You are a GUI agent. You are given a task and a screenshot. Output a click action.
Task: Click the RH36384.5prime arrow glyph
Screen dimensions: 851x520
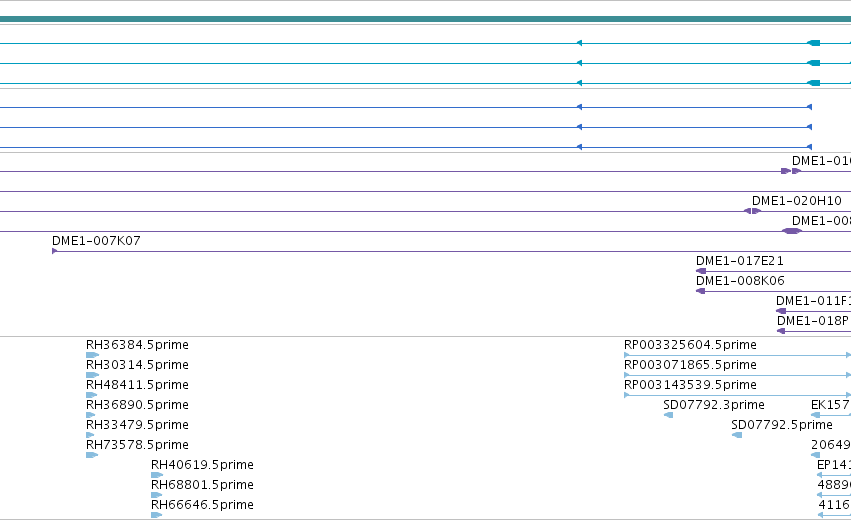(x=92, y=355)
